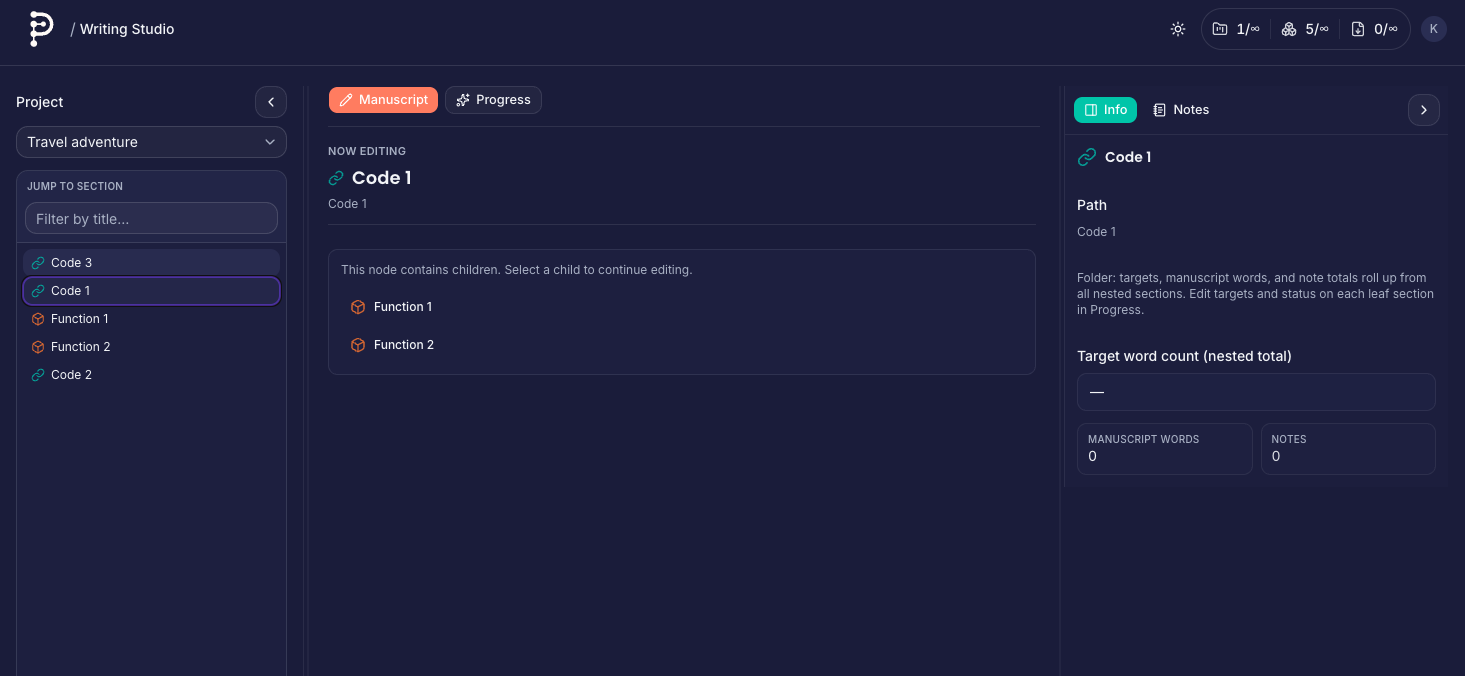
Task: Collapse the right Info panel chevron
Action: coord(1423,110)
